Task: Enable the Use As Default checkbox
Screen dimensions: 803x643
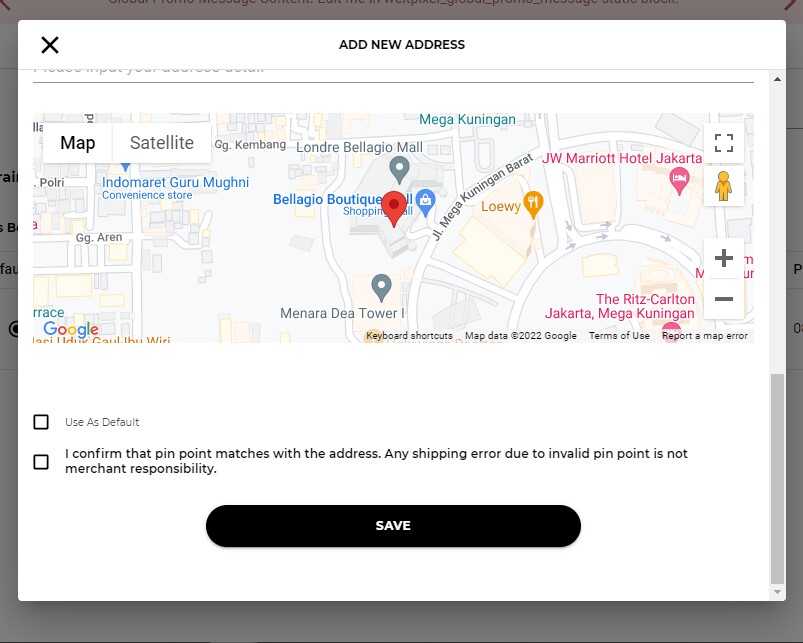Action: click(x=41, y=421)
